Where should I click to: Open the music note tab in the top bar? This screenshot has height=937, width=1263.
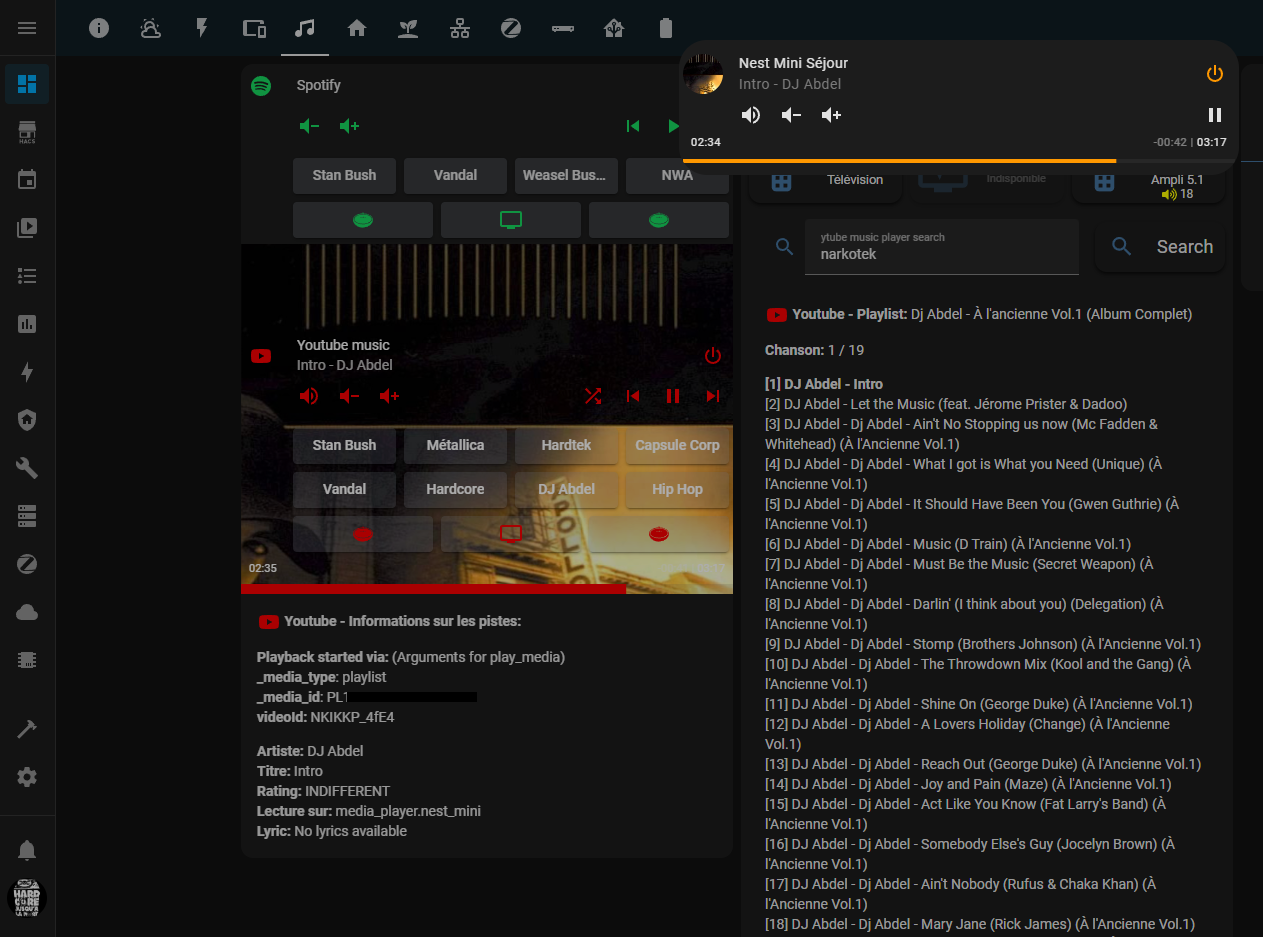tap(305, 28)
